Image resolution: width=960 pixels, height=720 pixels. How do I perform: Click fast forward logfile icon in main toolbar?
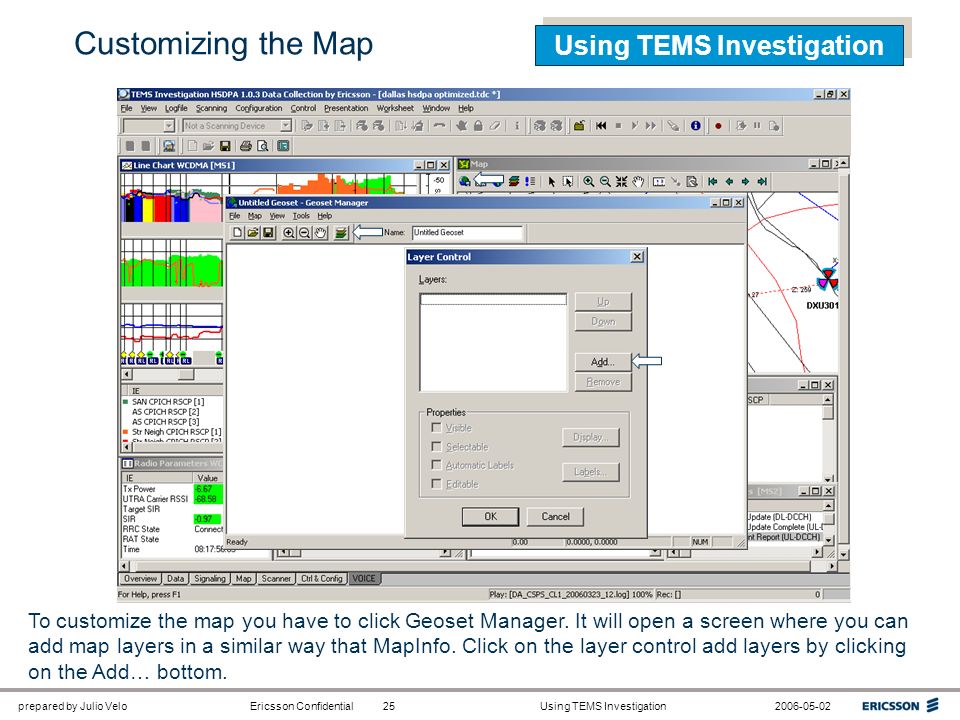click(x=651, y=126)
